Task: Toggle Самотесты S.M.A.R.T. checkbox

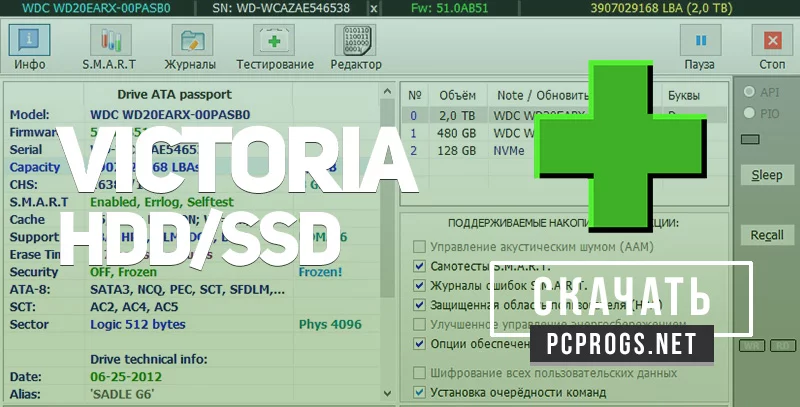Action: [x=419, y=266]
